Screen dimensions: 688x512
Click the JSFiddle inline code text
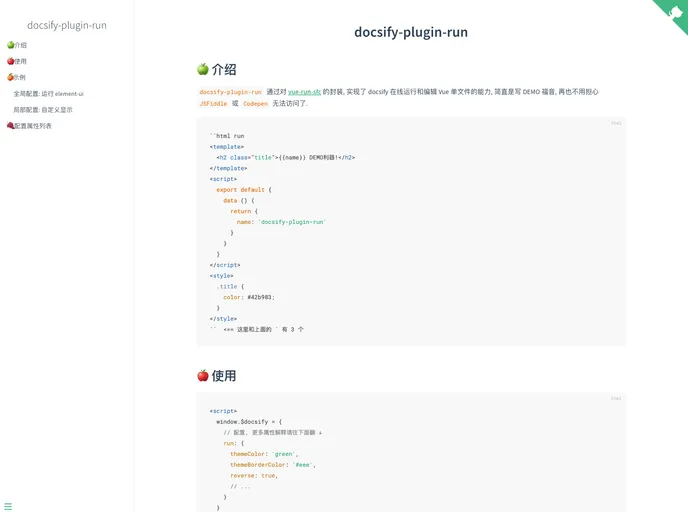click(x=213, y=104)
